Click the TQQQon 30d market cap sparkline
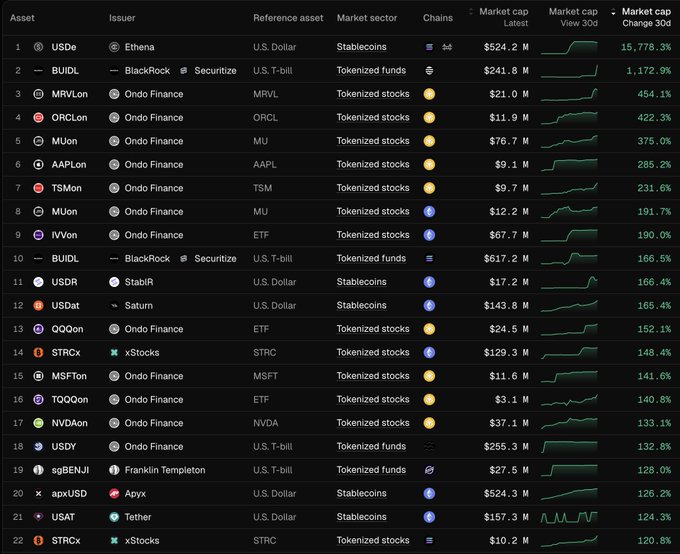This screenshot has height=554, width=680. click(x=569, y=400)
